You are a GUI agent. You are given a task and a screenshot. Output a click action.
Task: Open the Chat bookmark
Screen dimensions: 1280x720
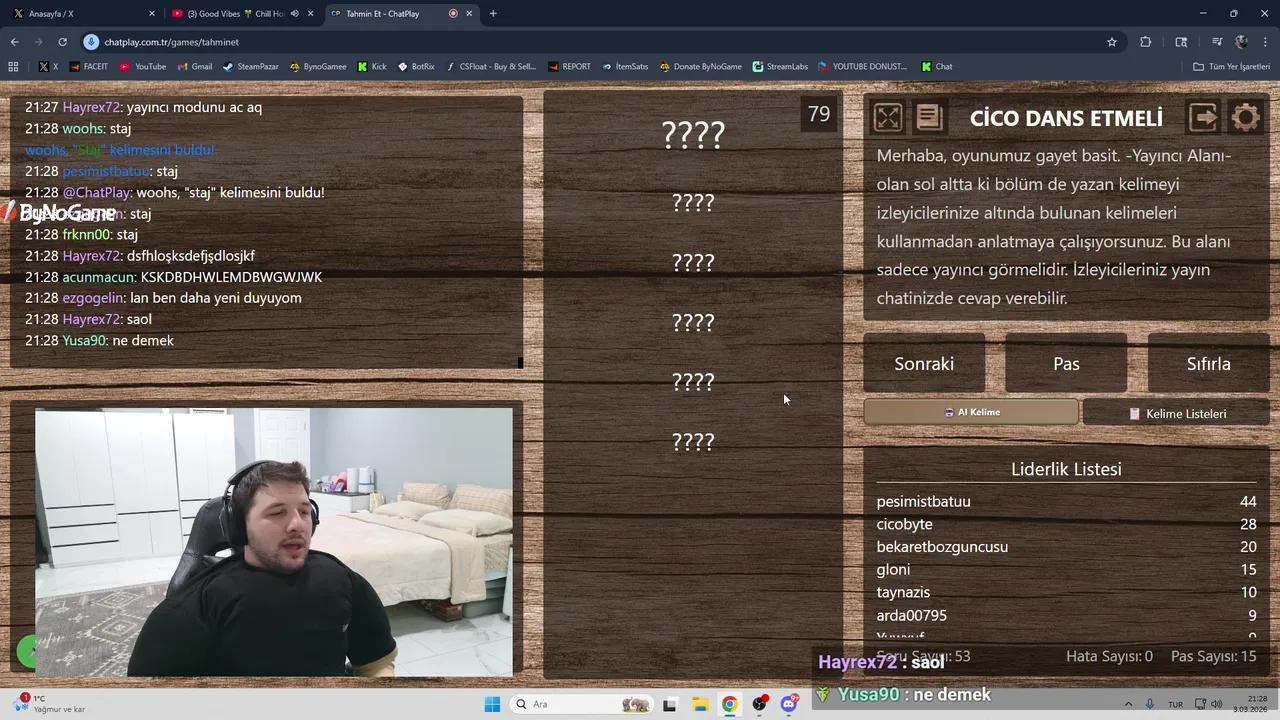(x=937, y=67)
